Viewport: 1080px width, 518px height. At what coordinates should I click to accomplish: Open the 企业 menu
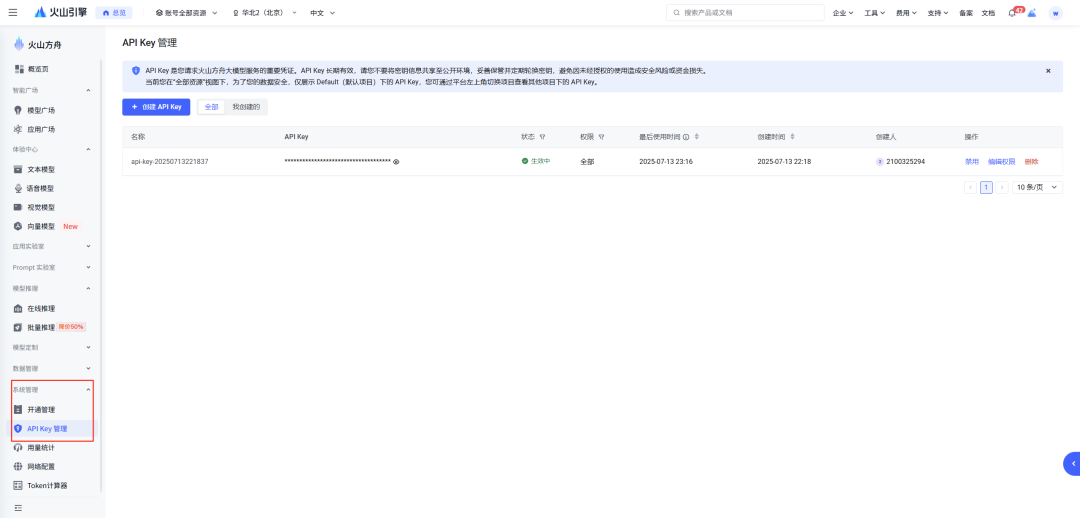tap(843, 12)
